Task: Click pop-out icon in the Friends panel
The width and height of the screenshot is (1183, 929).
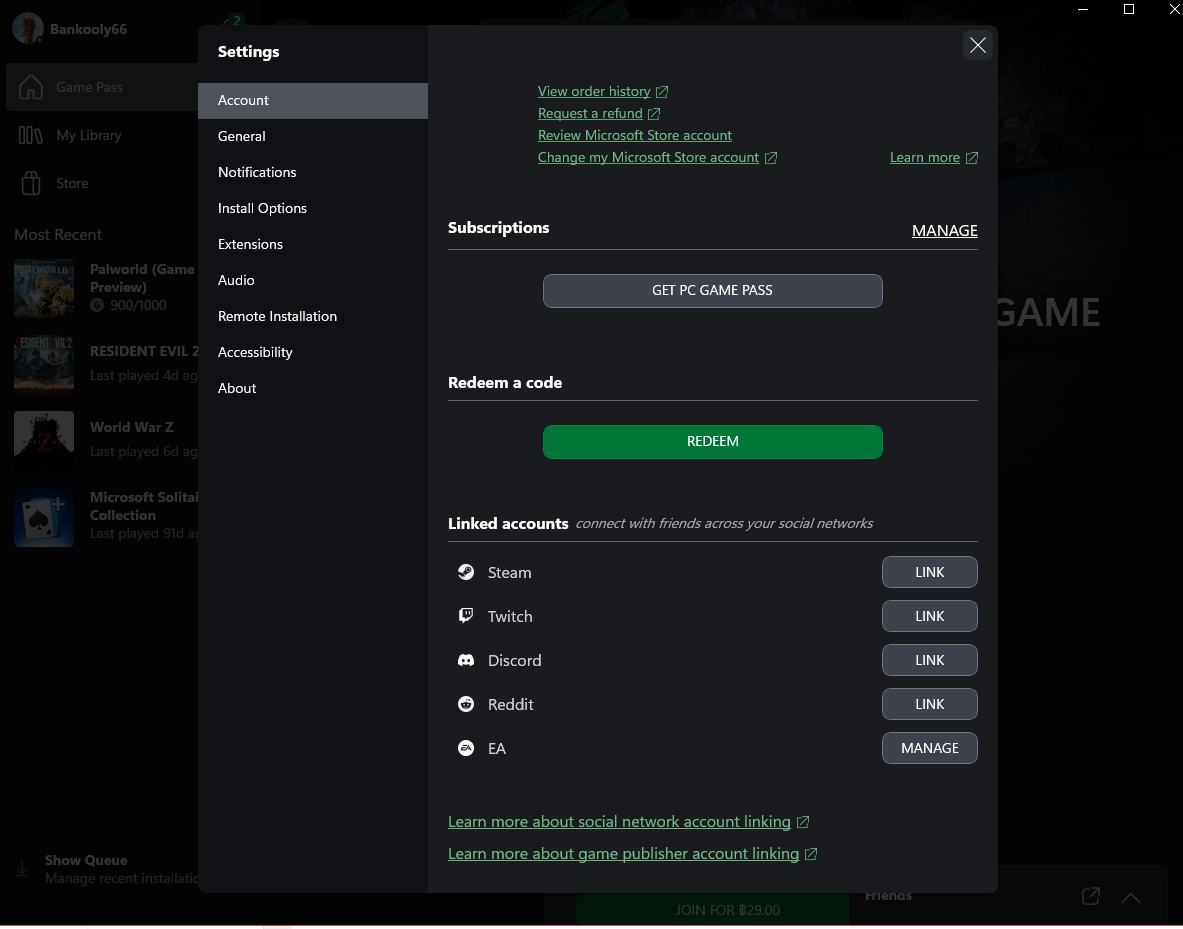Action: point(1091,896)
